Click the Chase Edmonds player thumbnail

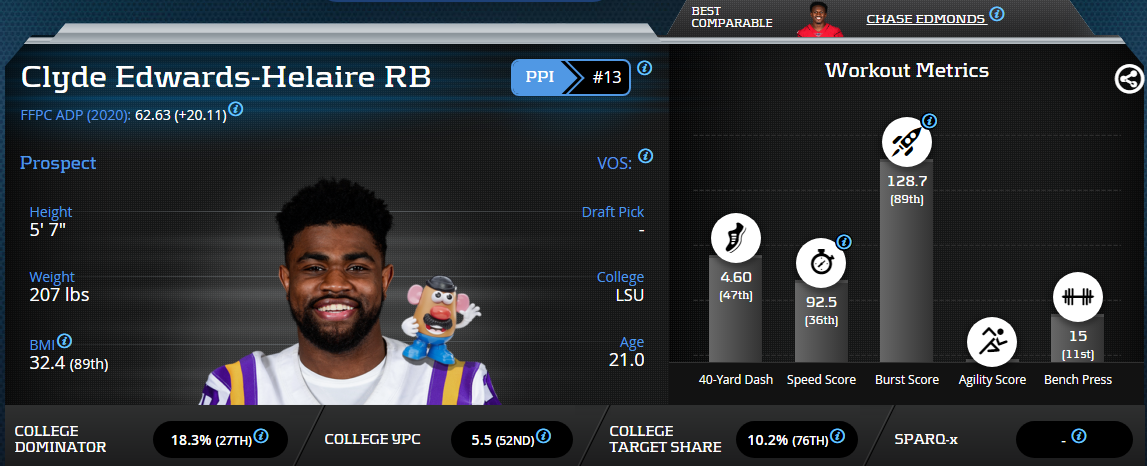point(820,19)
